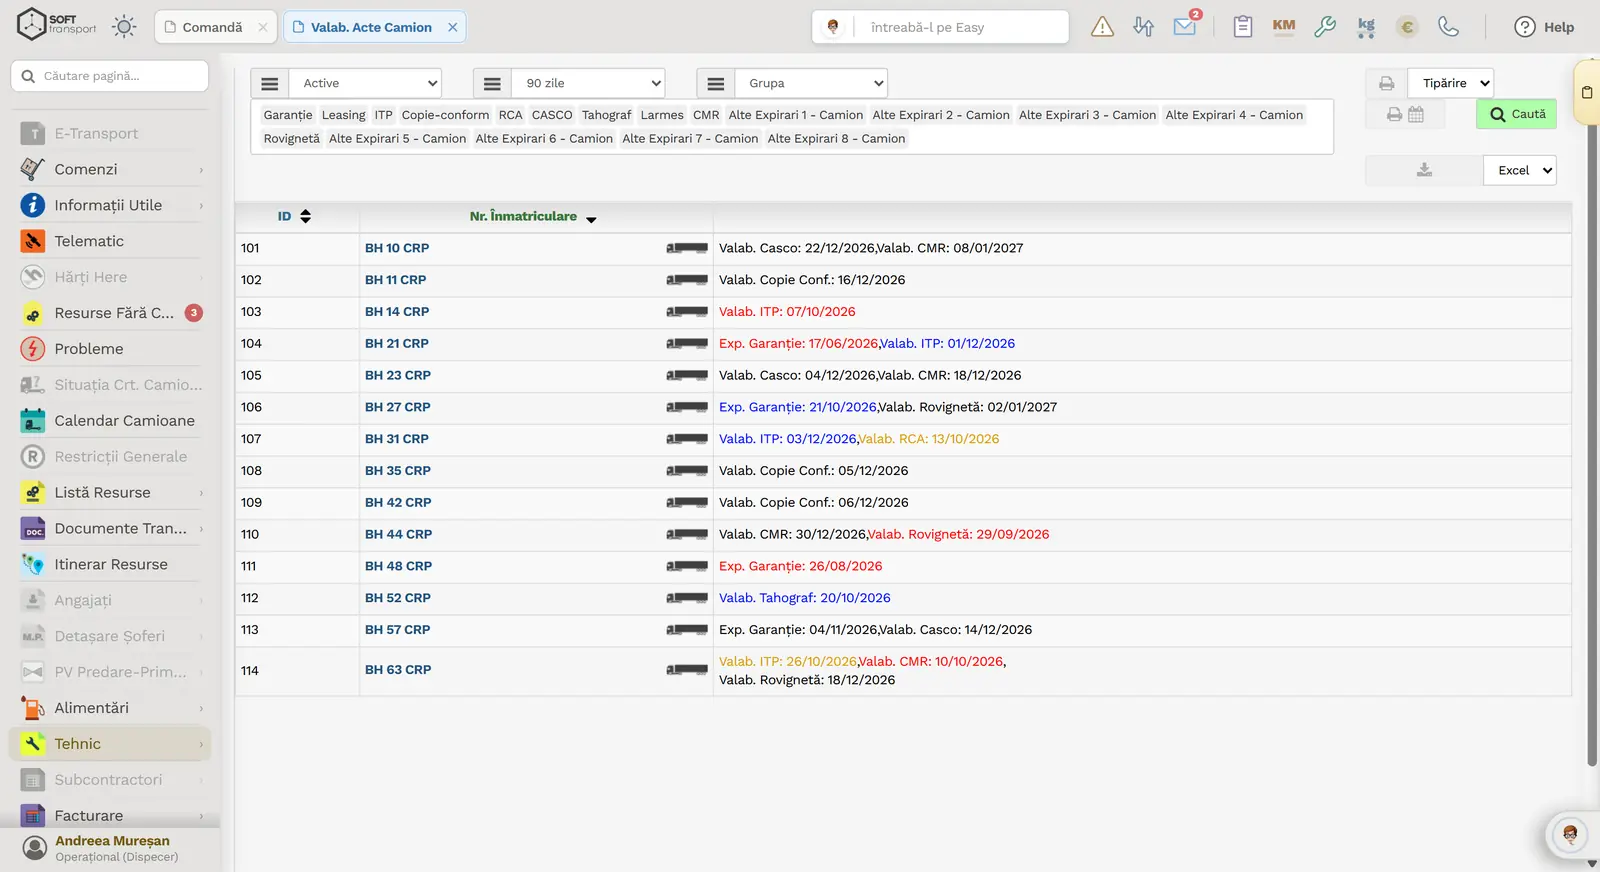Switch to the Comandă tab
This screenshot has height=872, width=1600.
(214, 27)
